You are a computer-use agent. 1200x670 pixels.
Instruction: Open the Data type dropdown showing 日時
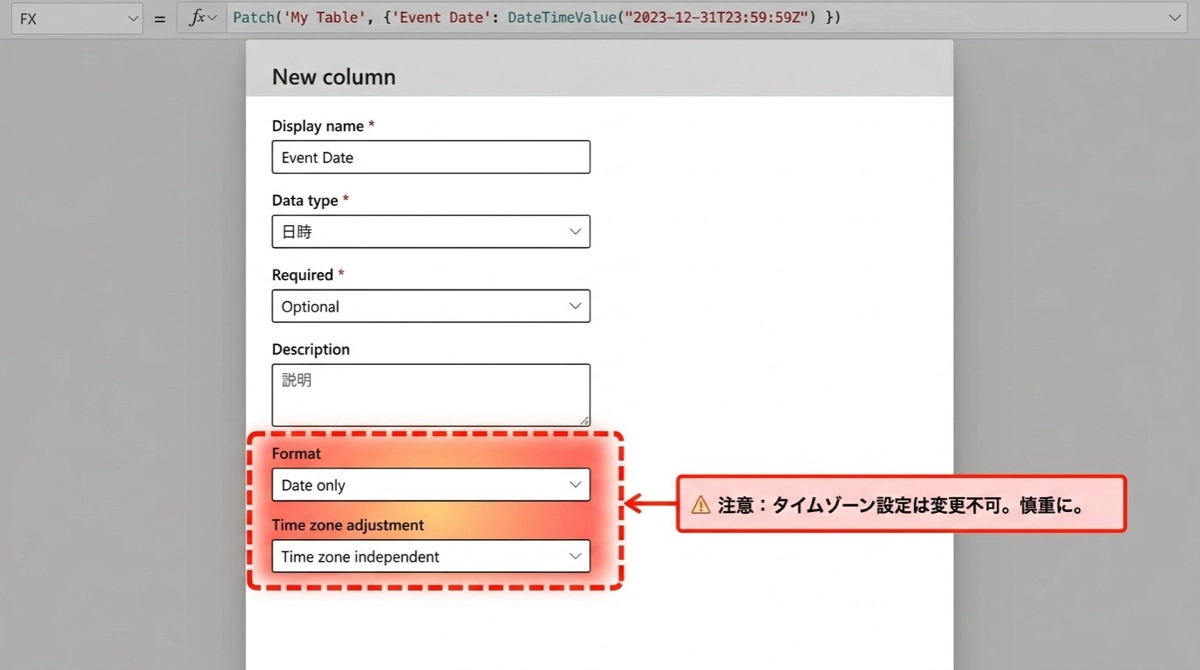[x=430, y=232]
